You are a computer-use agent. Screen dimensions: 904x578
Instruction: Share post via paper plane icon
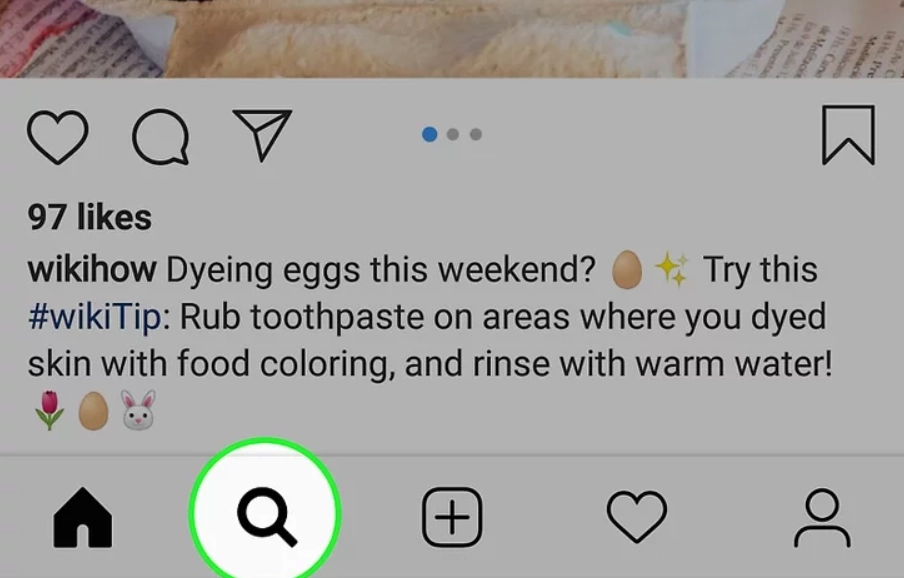(x=262, y=135)
